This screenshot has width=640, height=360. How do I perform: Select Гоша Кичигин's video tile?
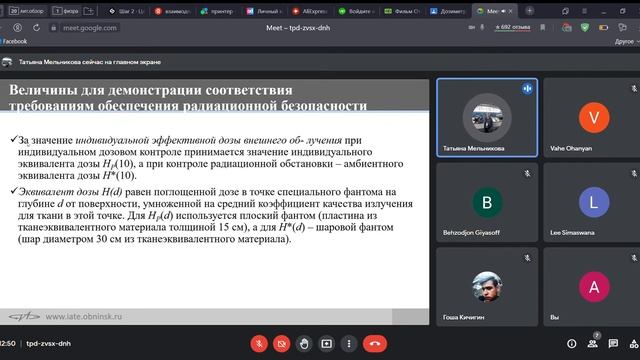487,287
